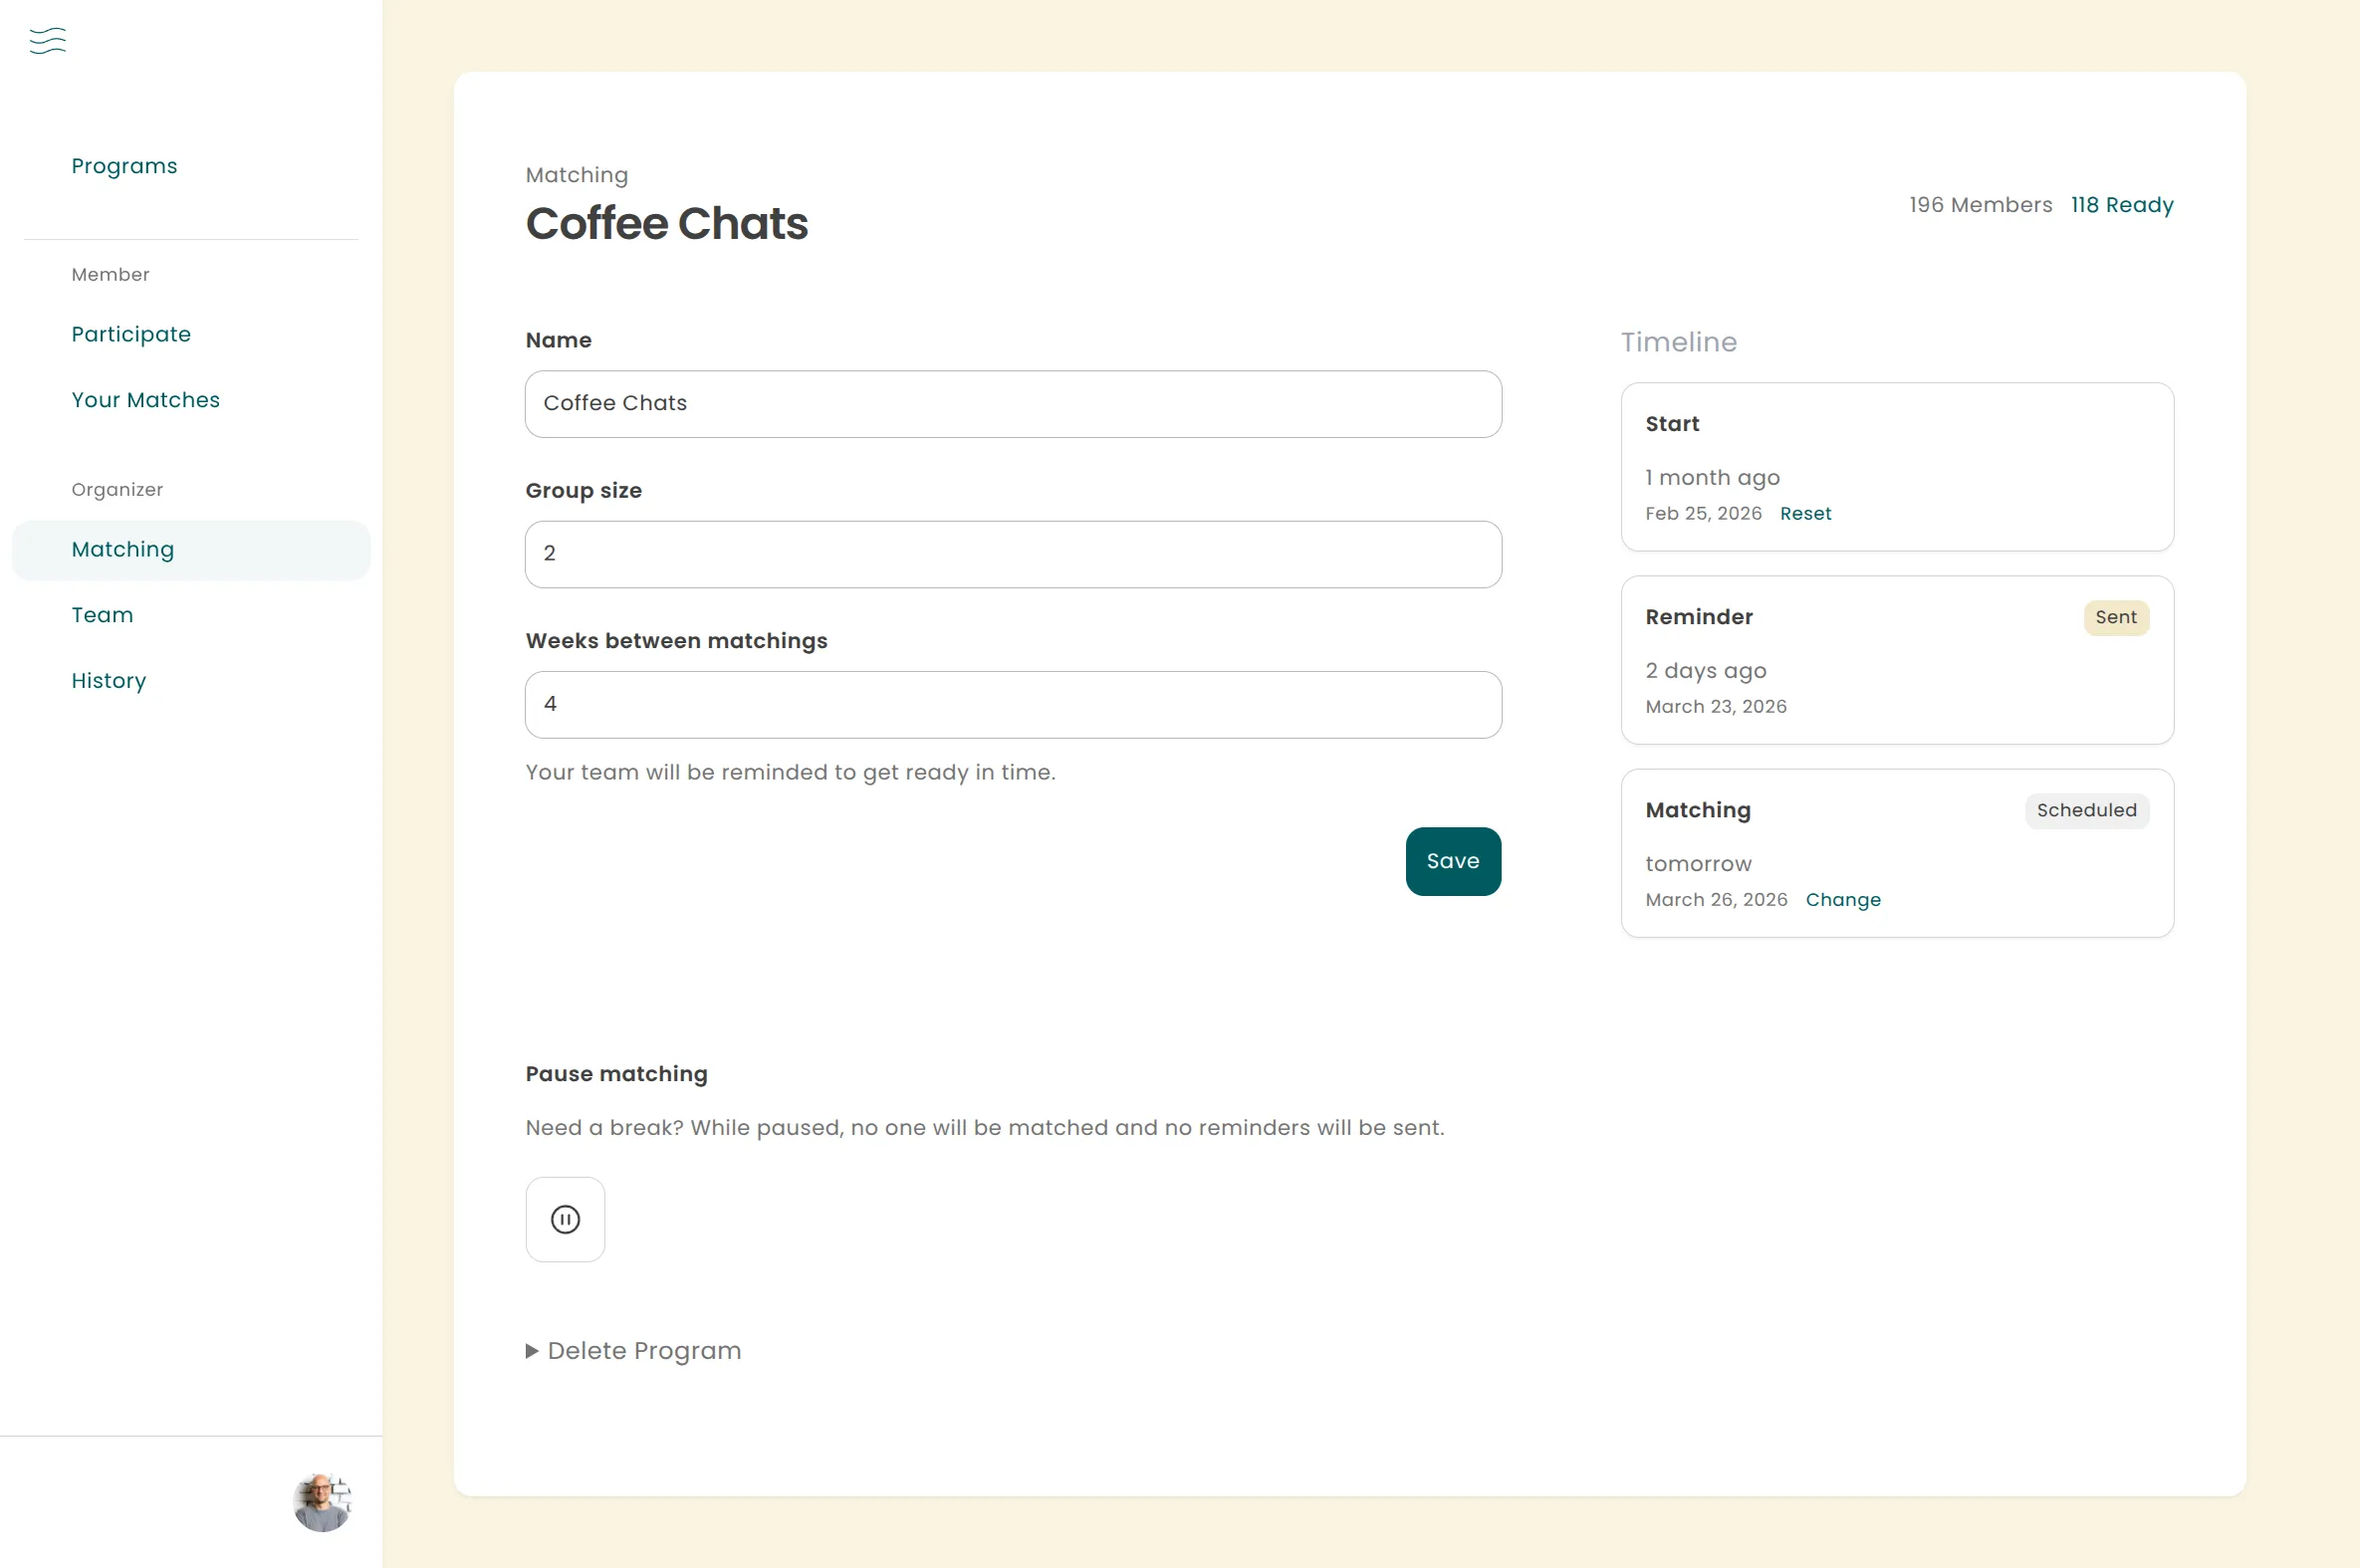2360x1568 pixels.
Task: Click the Save button
Action: pos(1452,861)
